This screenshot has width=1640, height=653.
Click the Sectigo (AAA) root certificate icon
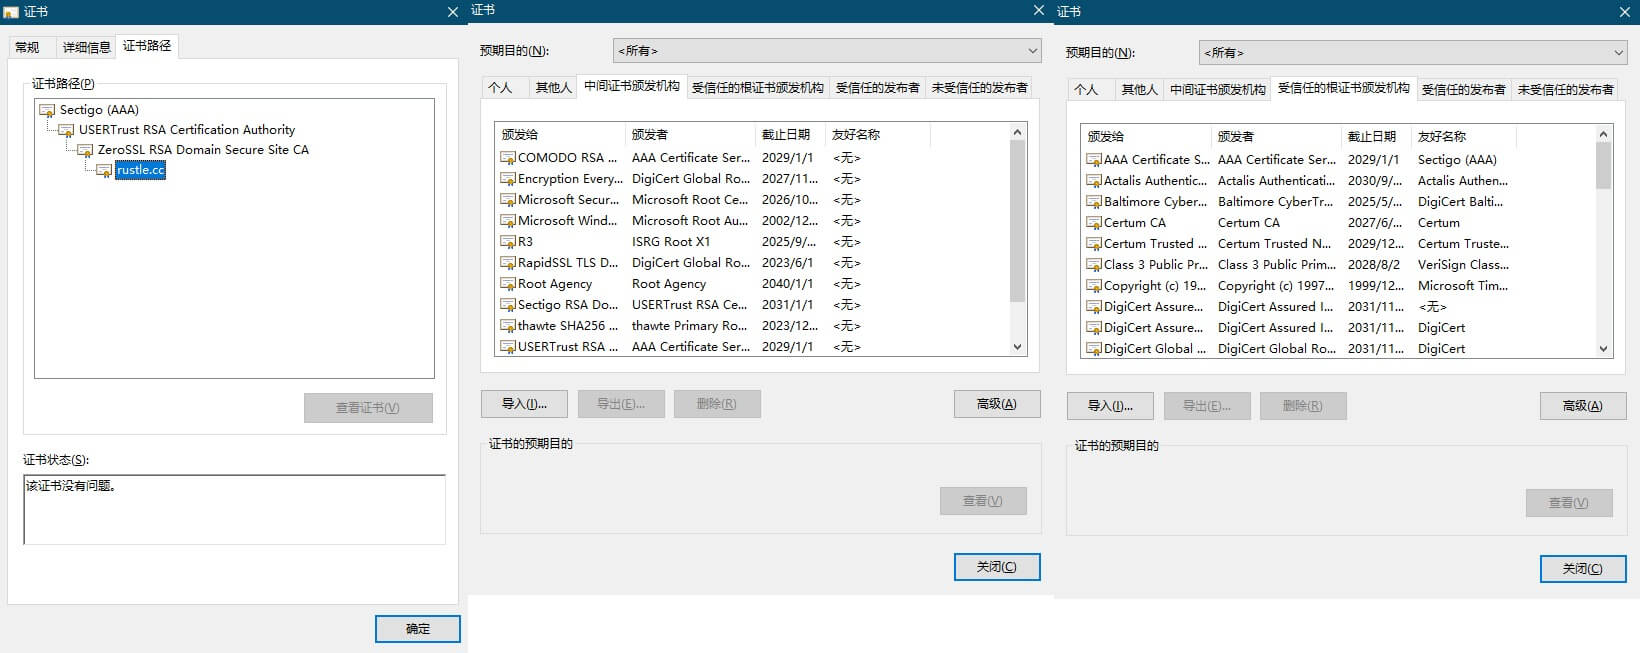(x=47, y=110)
